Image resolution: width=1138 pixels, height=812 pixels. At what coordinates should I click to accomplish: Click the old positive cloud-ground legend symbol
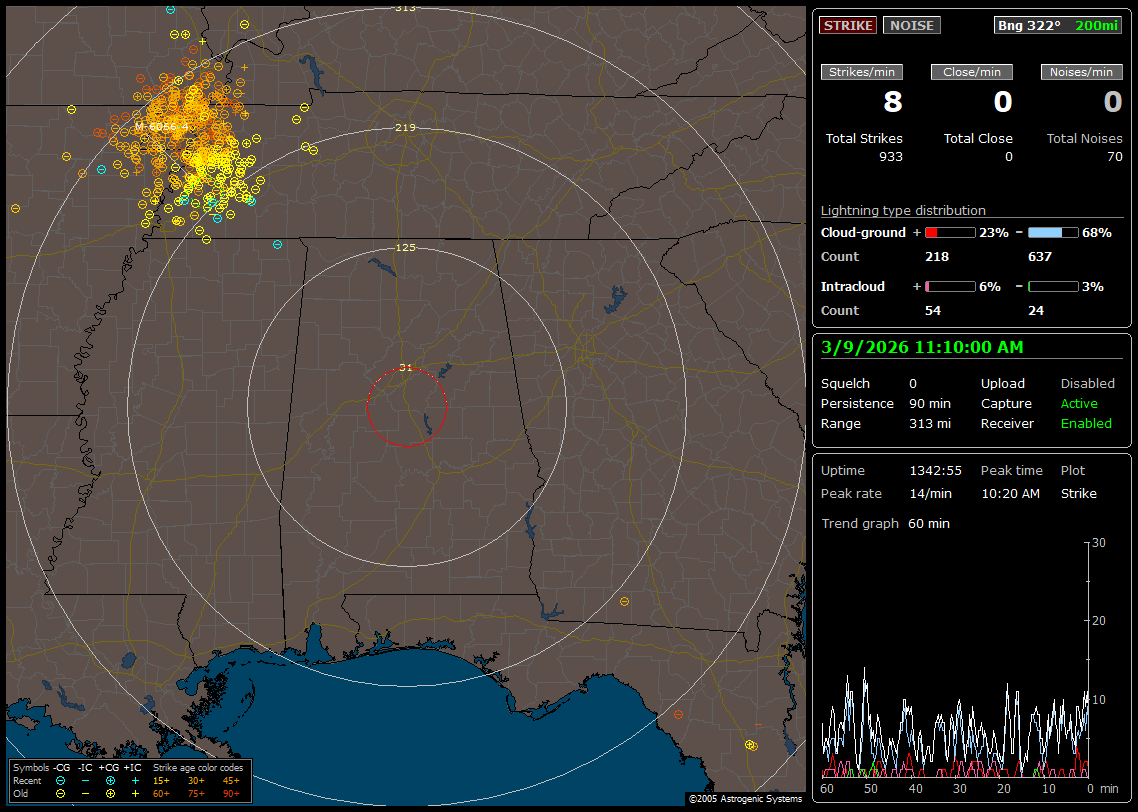pyautogui.click(x=110, y=793)
